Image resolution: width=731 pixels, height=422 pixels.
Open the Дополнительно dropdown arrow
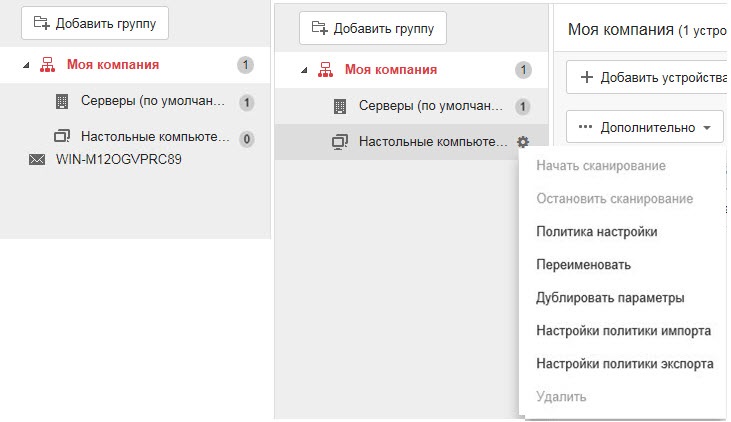(x=707, y=128)
